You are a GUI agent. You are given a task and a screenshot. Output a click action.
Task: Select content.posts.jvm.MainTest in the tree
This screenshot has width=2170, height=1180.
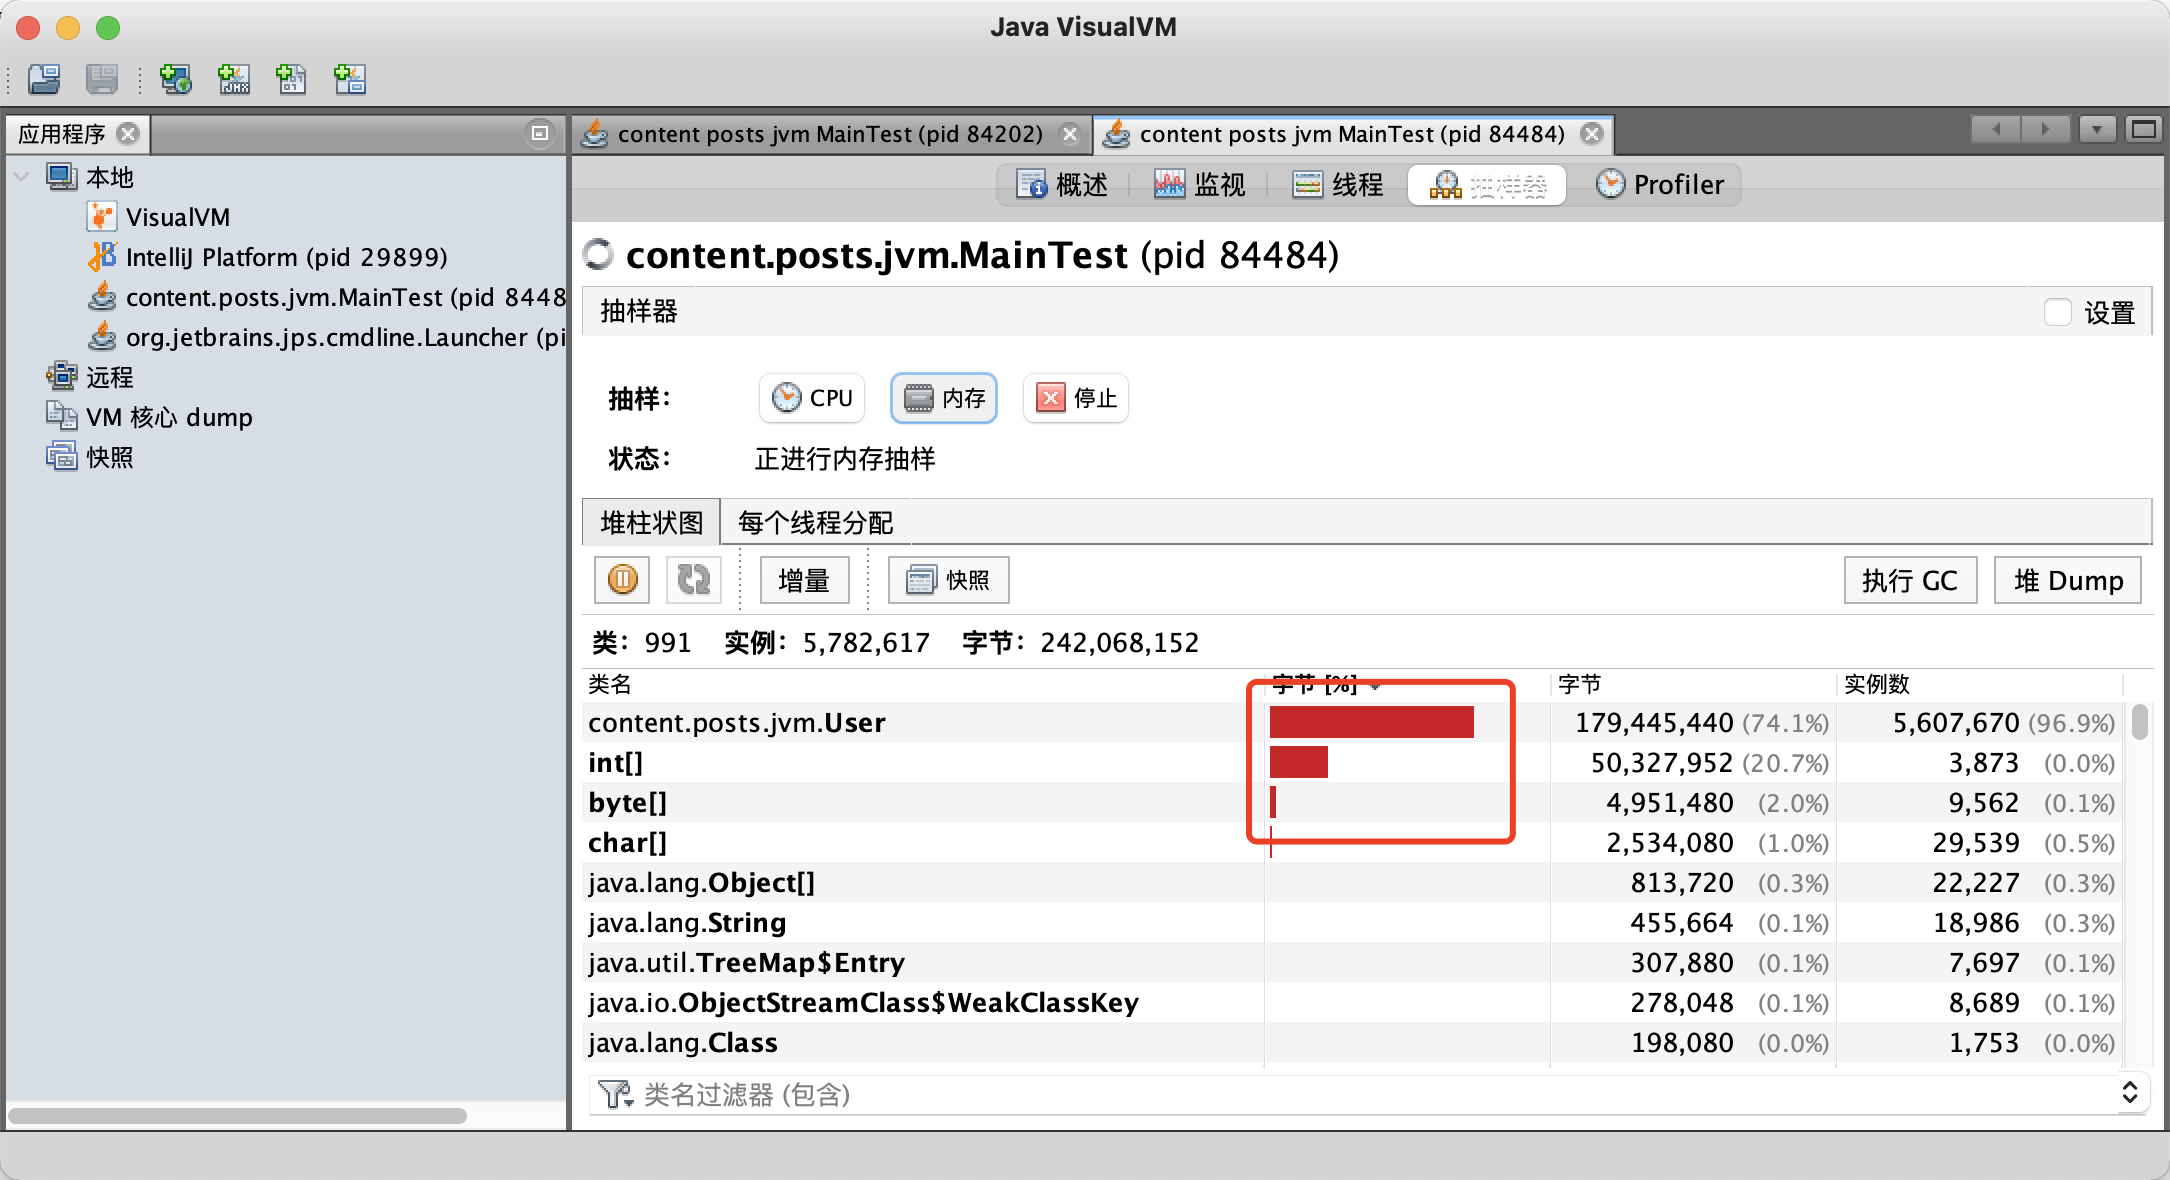tap(326, 297)
